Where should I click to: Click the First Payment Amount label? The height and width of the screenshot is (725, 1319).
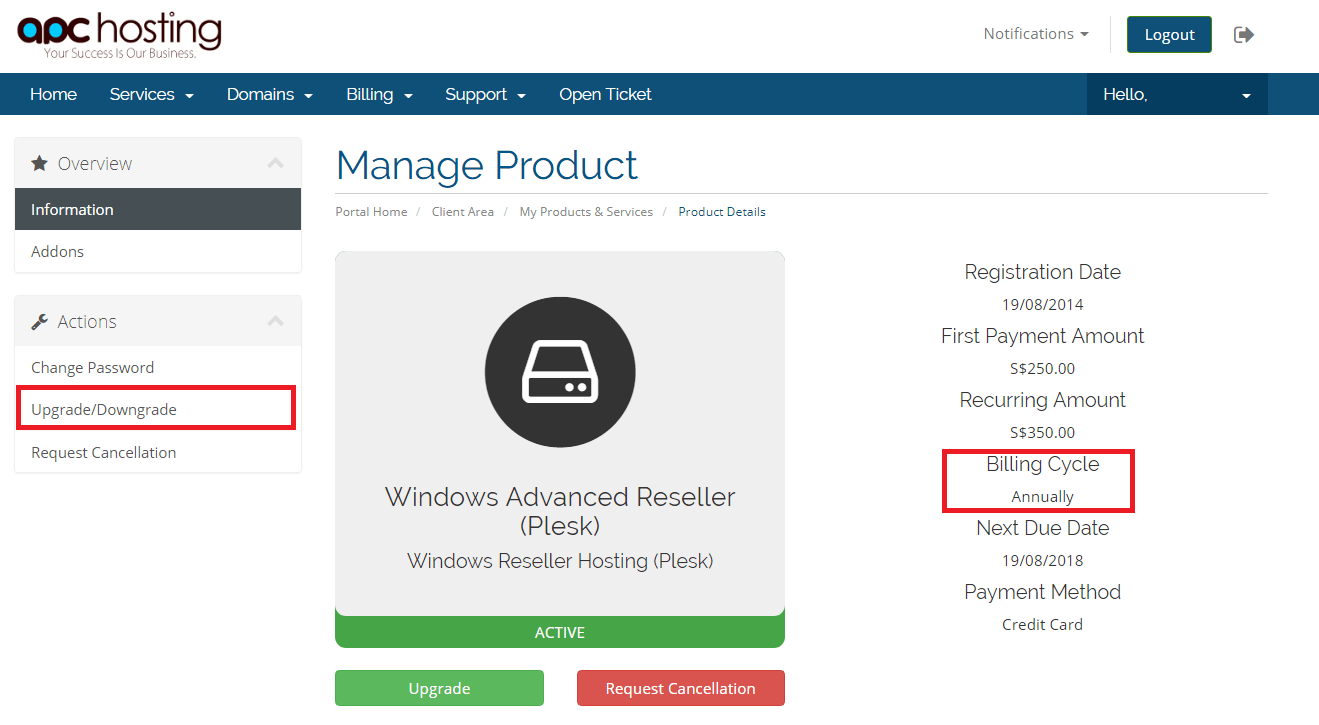pyautogui.click(x=1043, y=336)
